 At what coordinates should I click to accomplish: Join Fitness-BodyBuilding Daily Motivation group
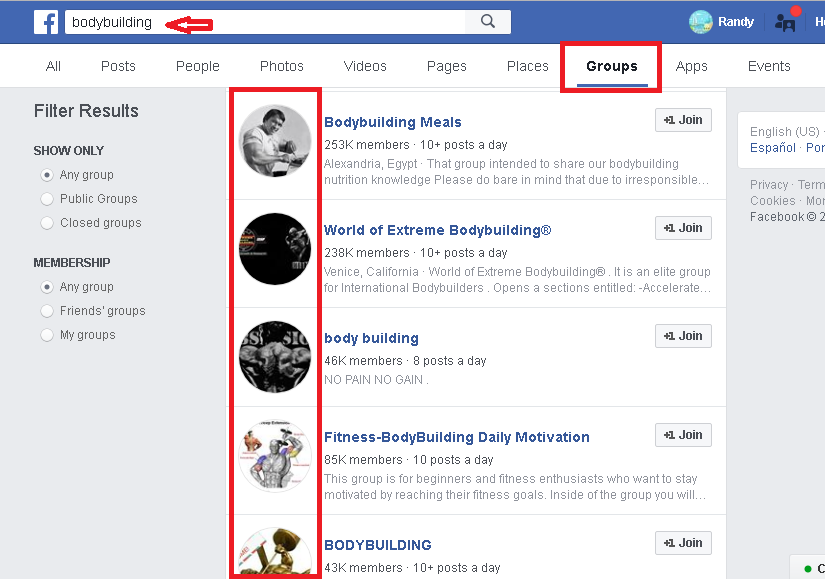[683, 435]
